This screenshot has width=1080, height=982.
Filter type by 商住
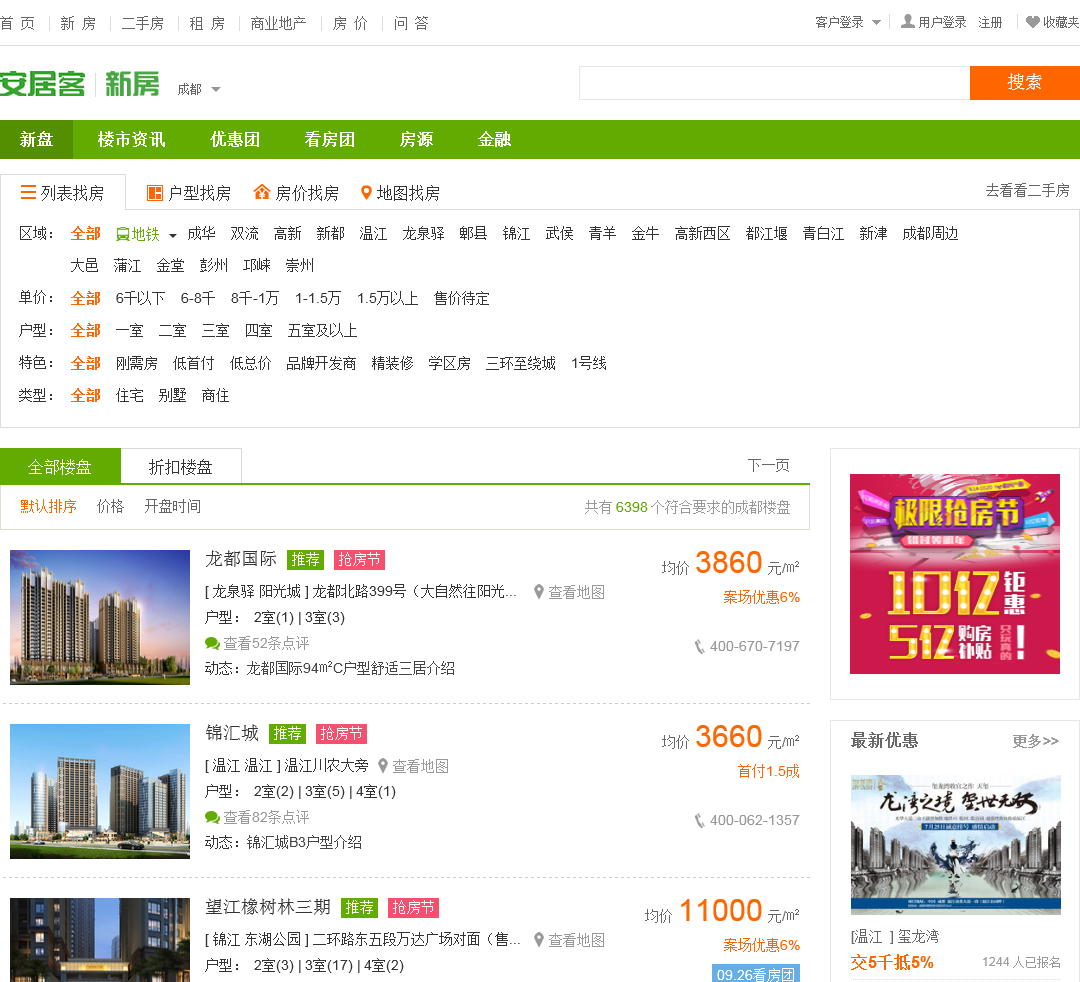click(x=216, y=395)
